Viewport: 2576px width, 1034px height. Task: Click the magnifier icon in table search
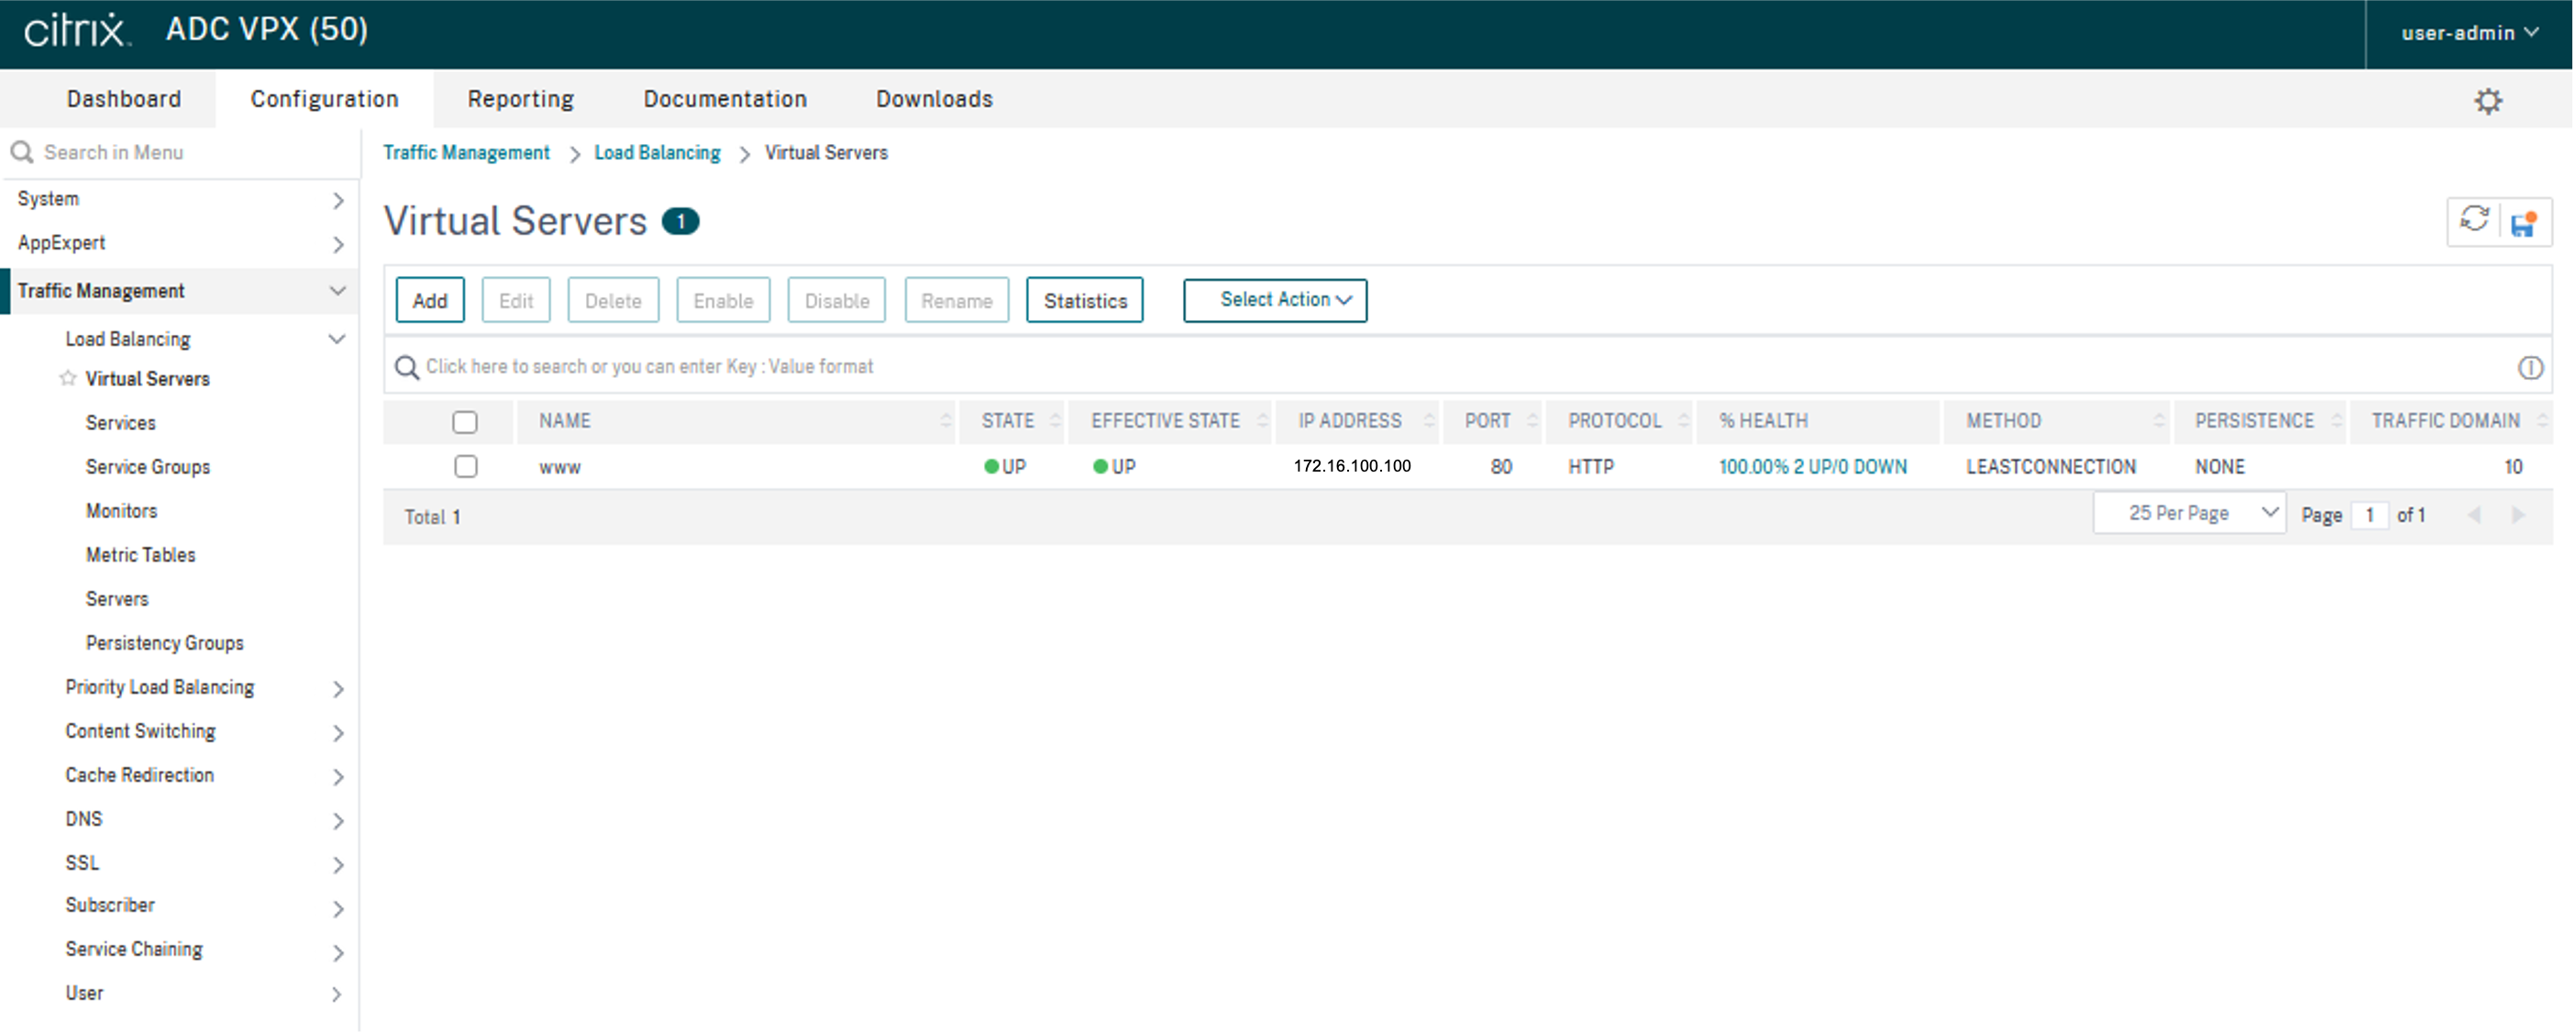coord(406,367)
